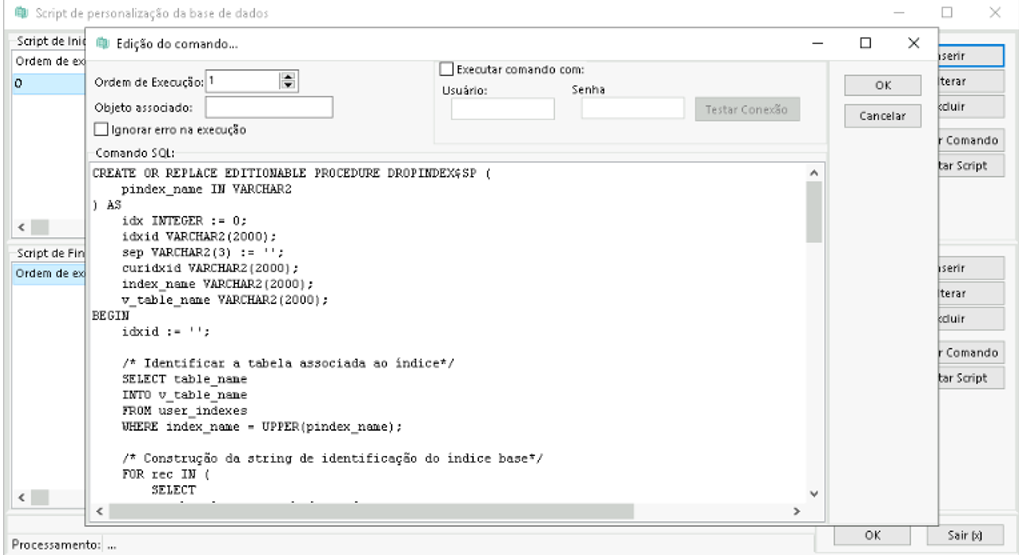Decrement the Ordem de Execução spinner down arrow
Screen dimensions: 1019x555
point(288,86)
